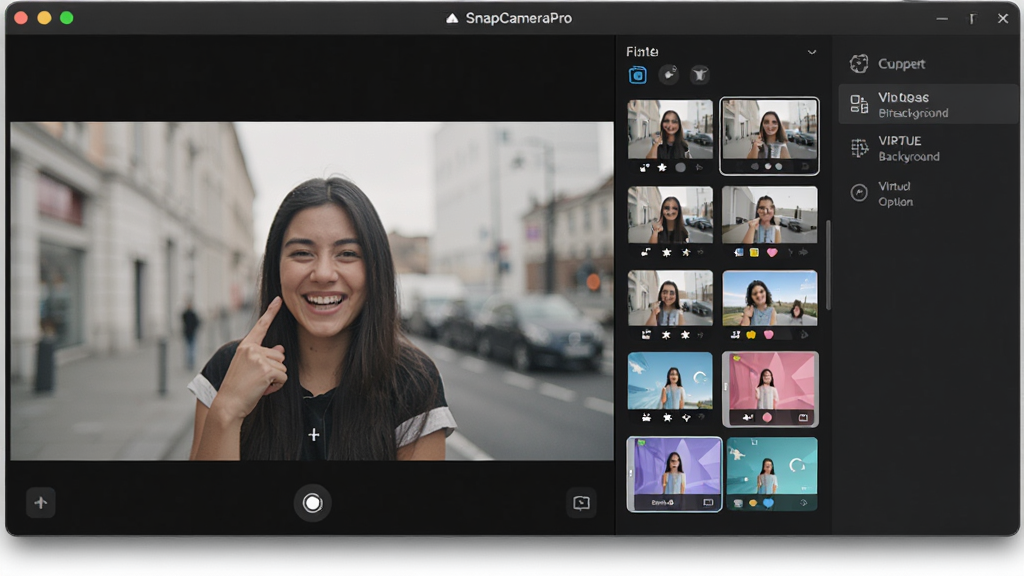The height and width of the screenshot is (576, 1024).
Task: Click the pink circle under the pink thumbnail
Action: 767,417
